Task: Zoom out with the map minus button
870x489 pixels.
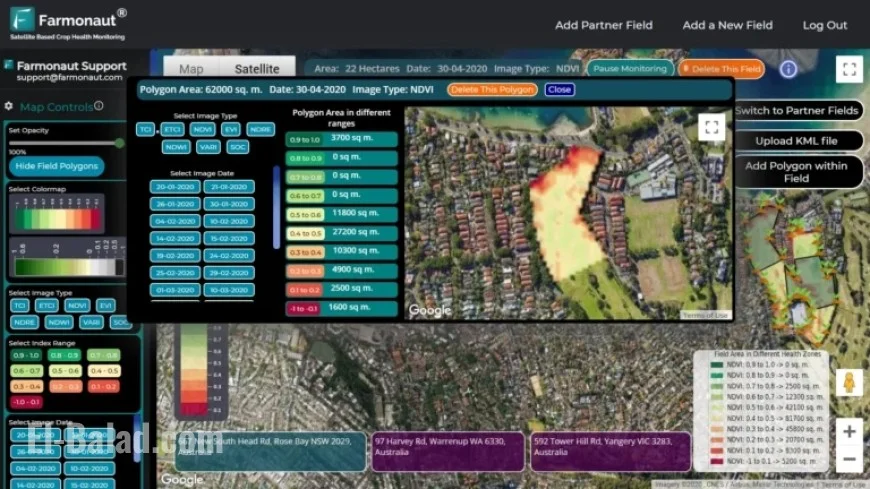Action: 849,459
